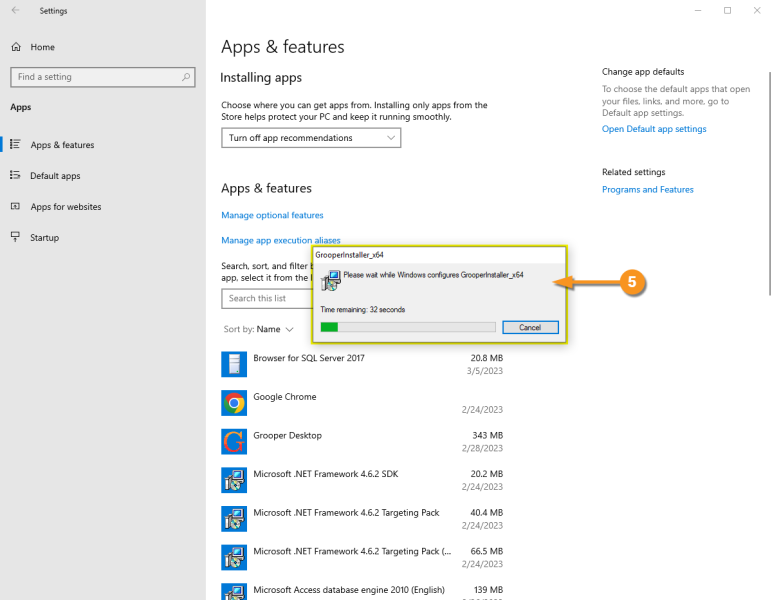
Task: Click Manage app execution aliases link
Action: tap(280, 240)
